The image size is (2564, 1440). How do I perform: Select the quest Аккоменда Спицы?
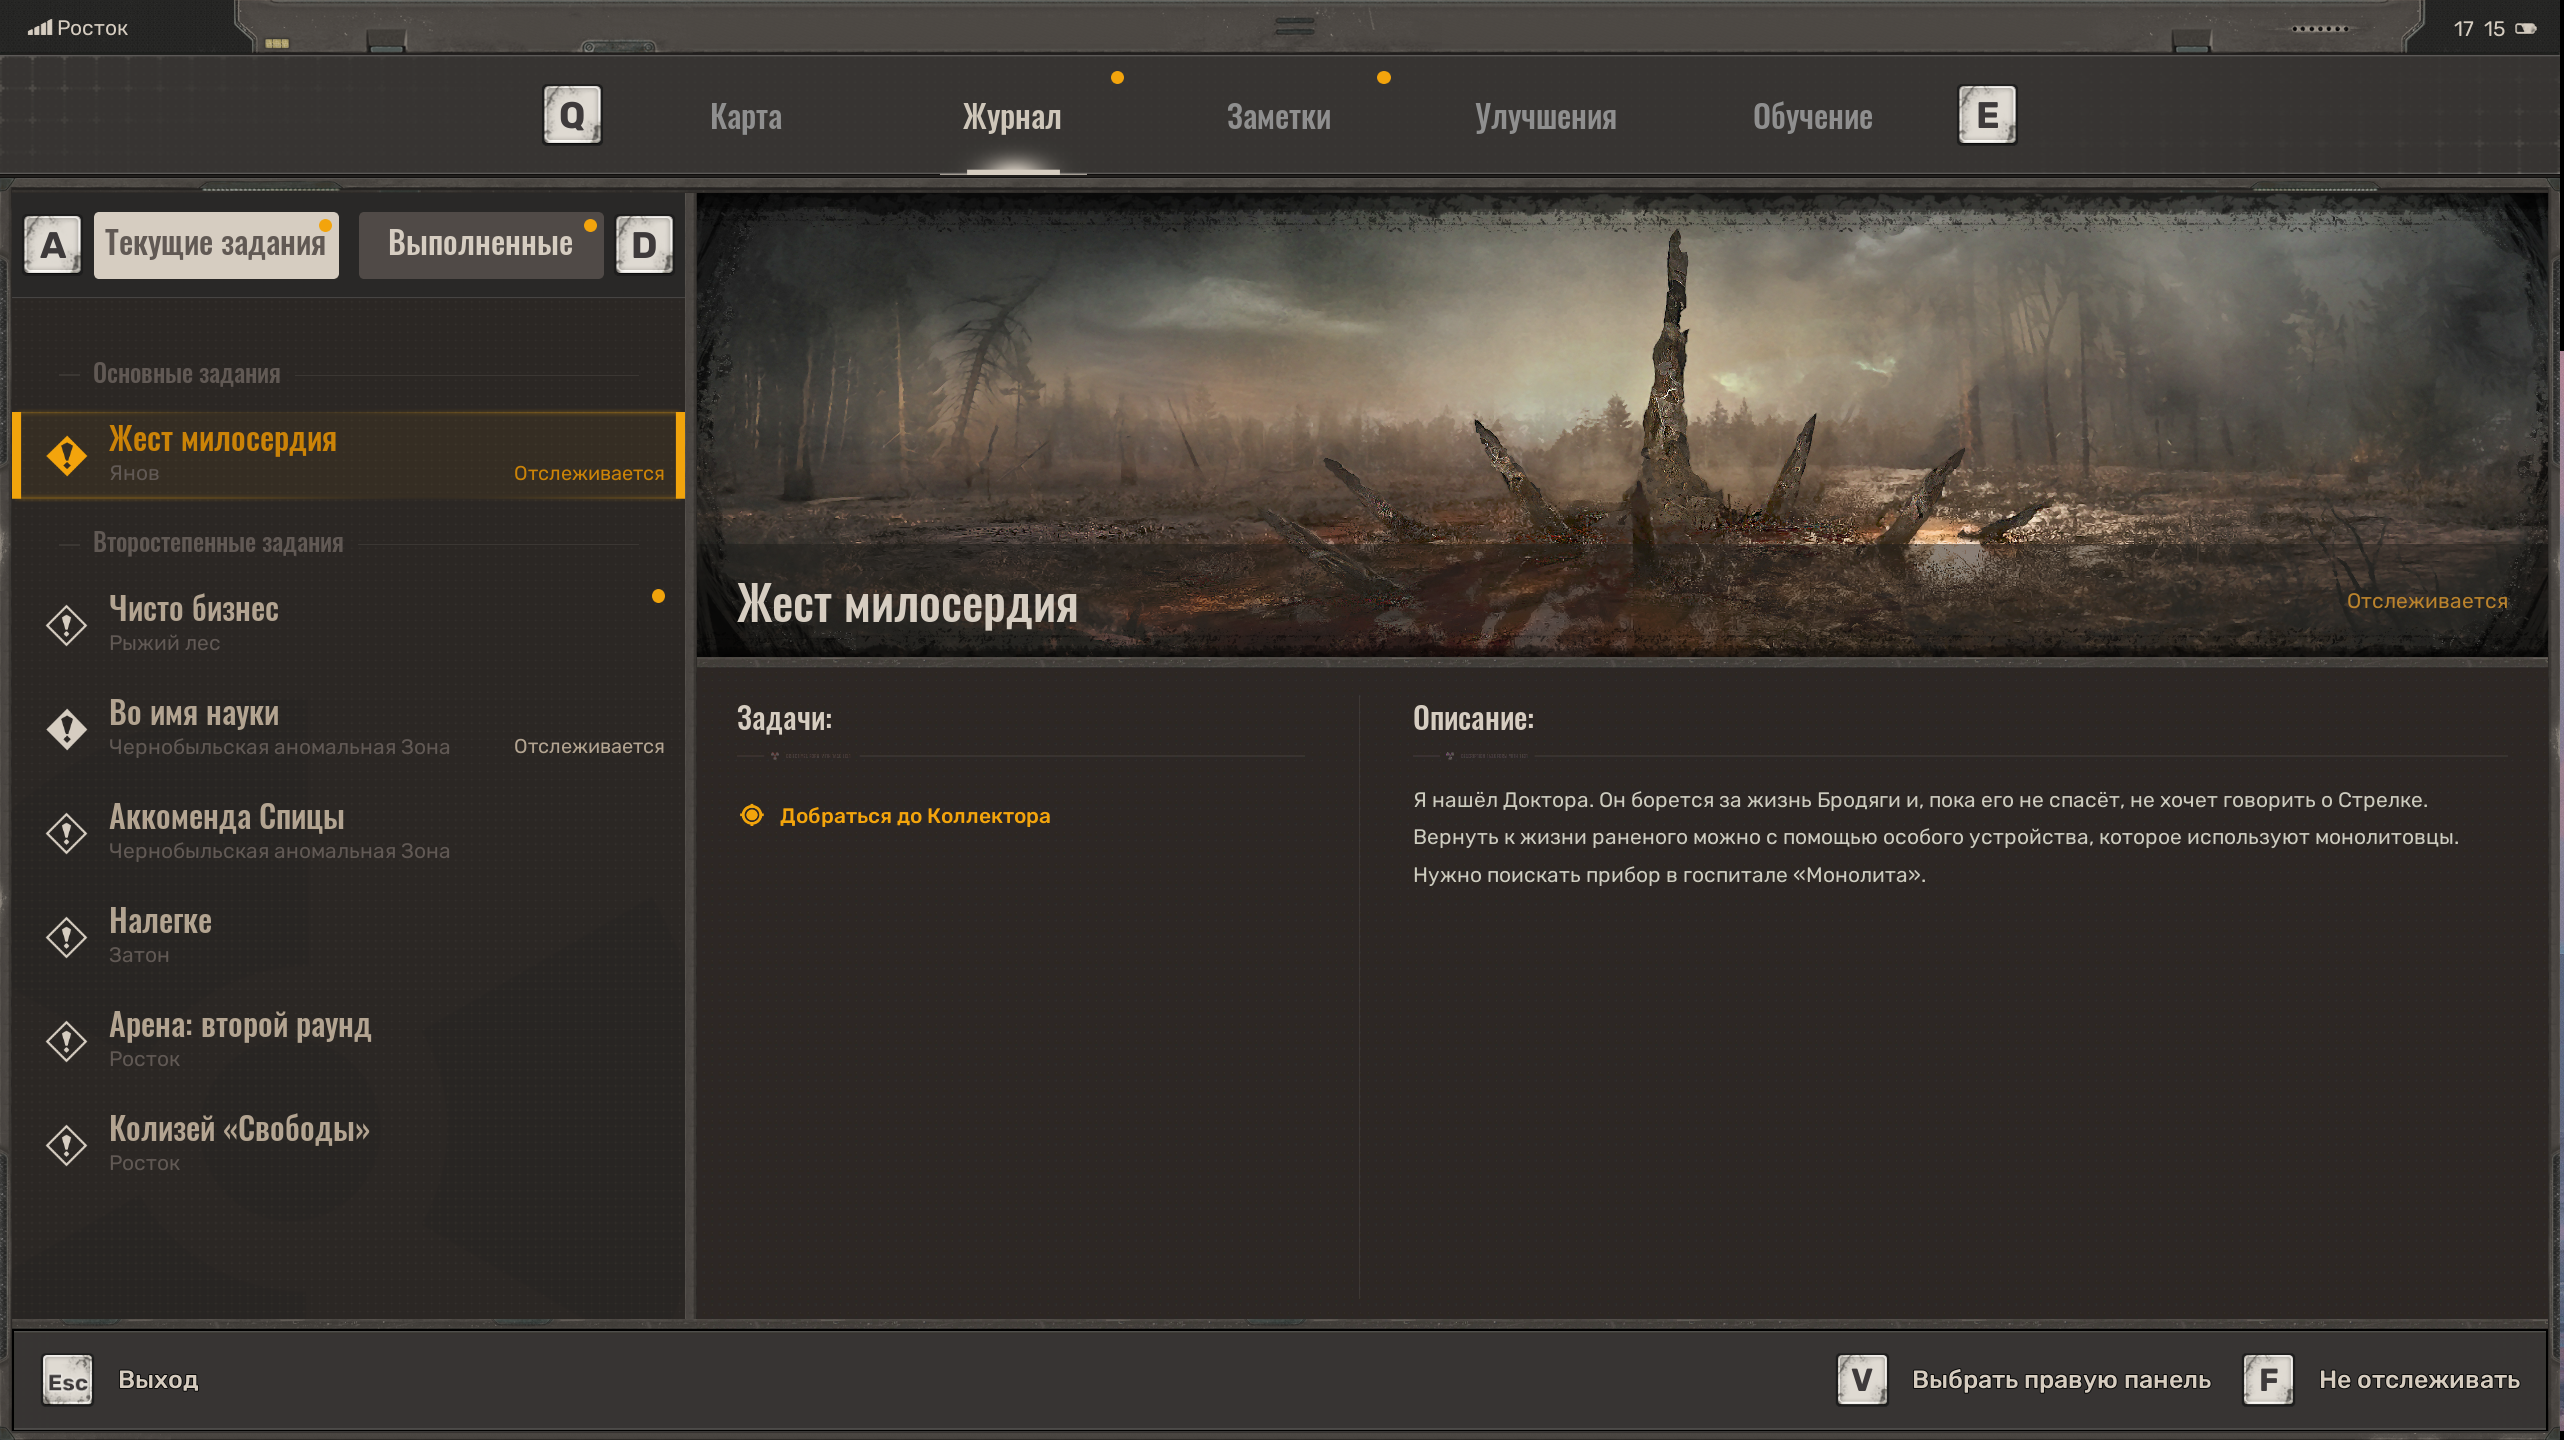(348, 833)
